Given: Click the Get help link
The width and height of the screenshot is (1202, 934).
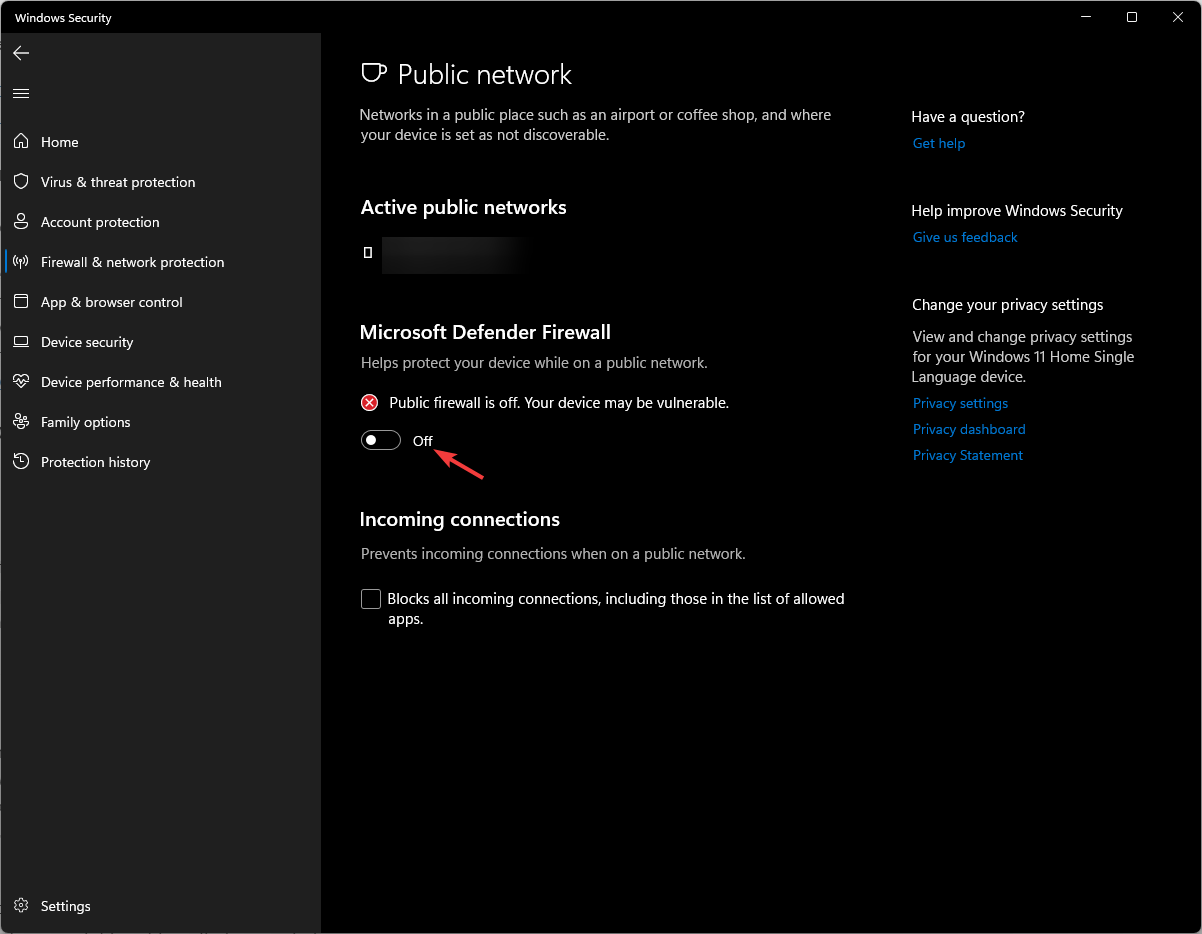Looking at the screenshot, I should click(x=939, y=143).
